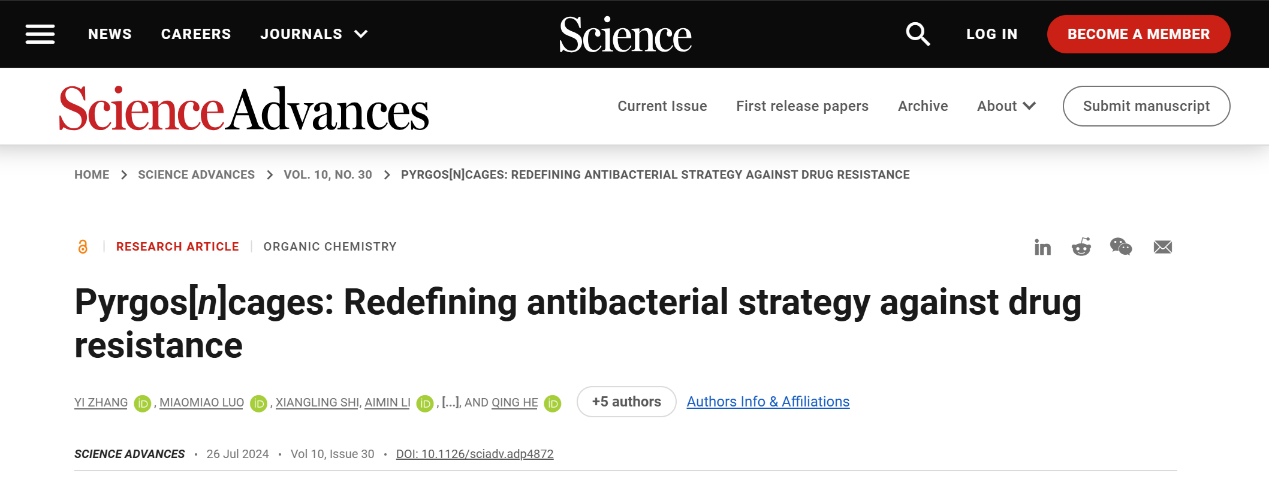Viewport: 1269px width, 479px height.
Task: Click the open access lock icon
Action: pyautogui.click(x=83, y=247)
